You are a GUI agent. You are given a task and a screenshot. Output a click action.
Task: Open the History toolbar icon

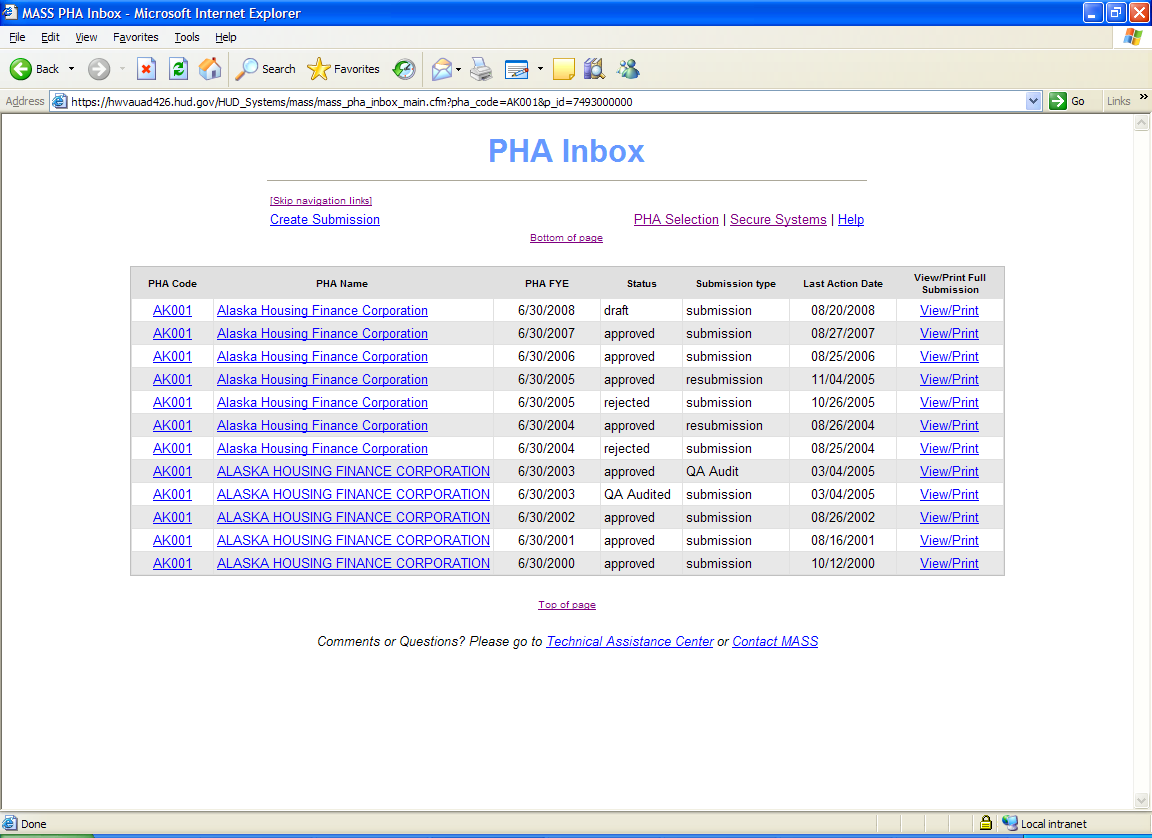point(403,69)
